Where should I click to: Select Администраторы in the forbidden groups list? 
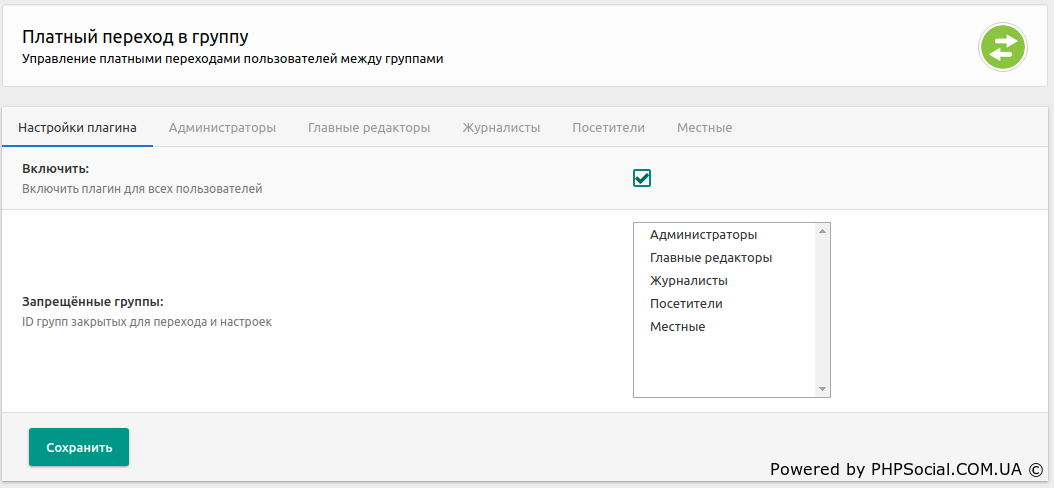click(703, 235)
